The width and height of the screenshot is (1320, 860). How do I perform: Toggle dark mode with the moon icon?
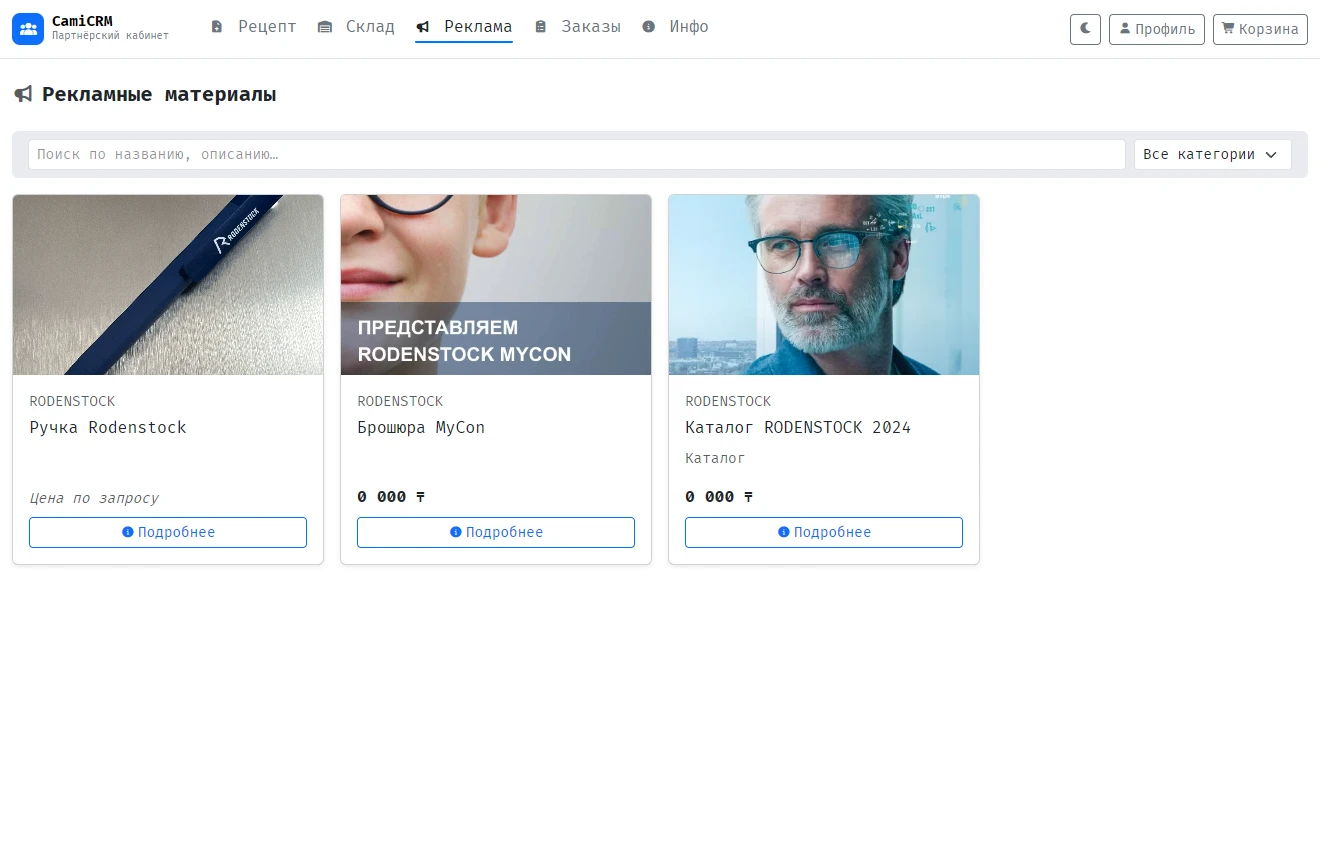coord(1085,29)
